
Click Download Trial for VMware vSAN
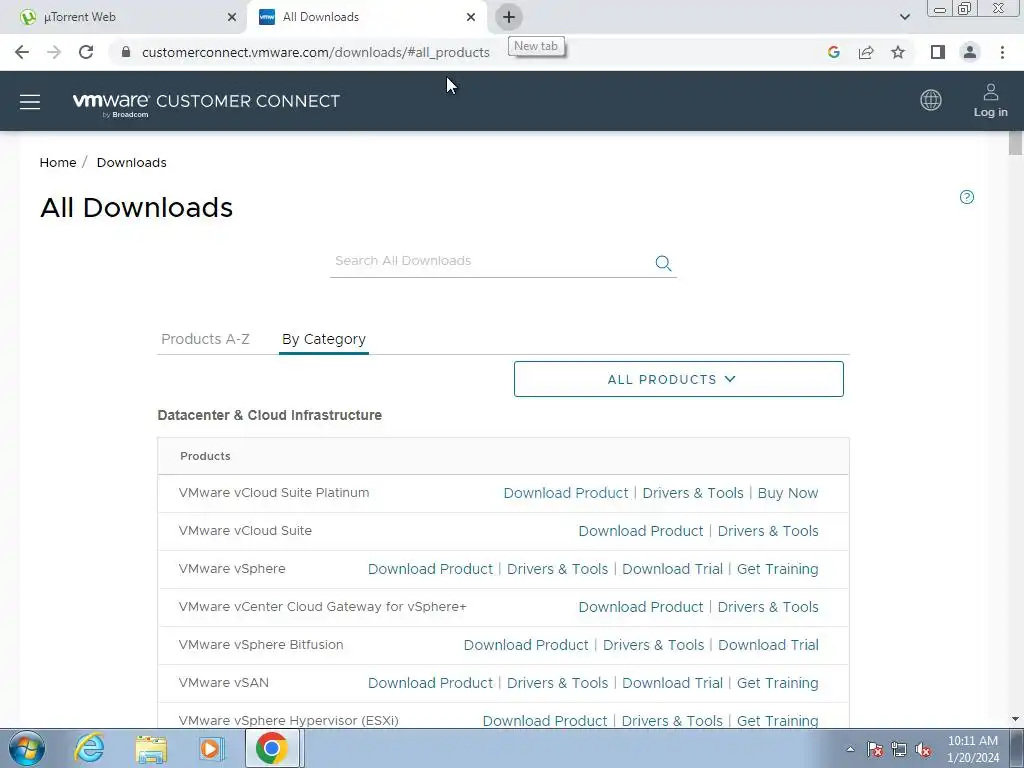point(672,682)
